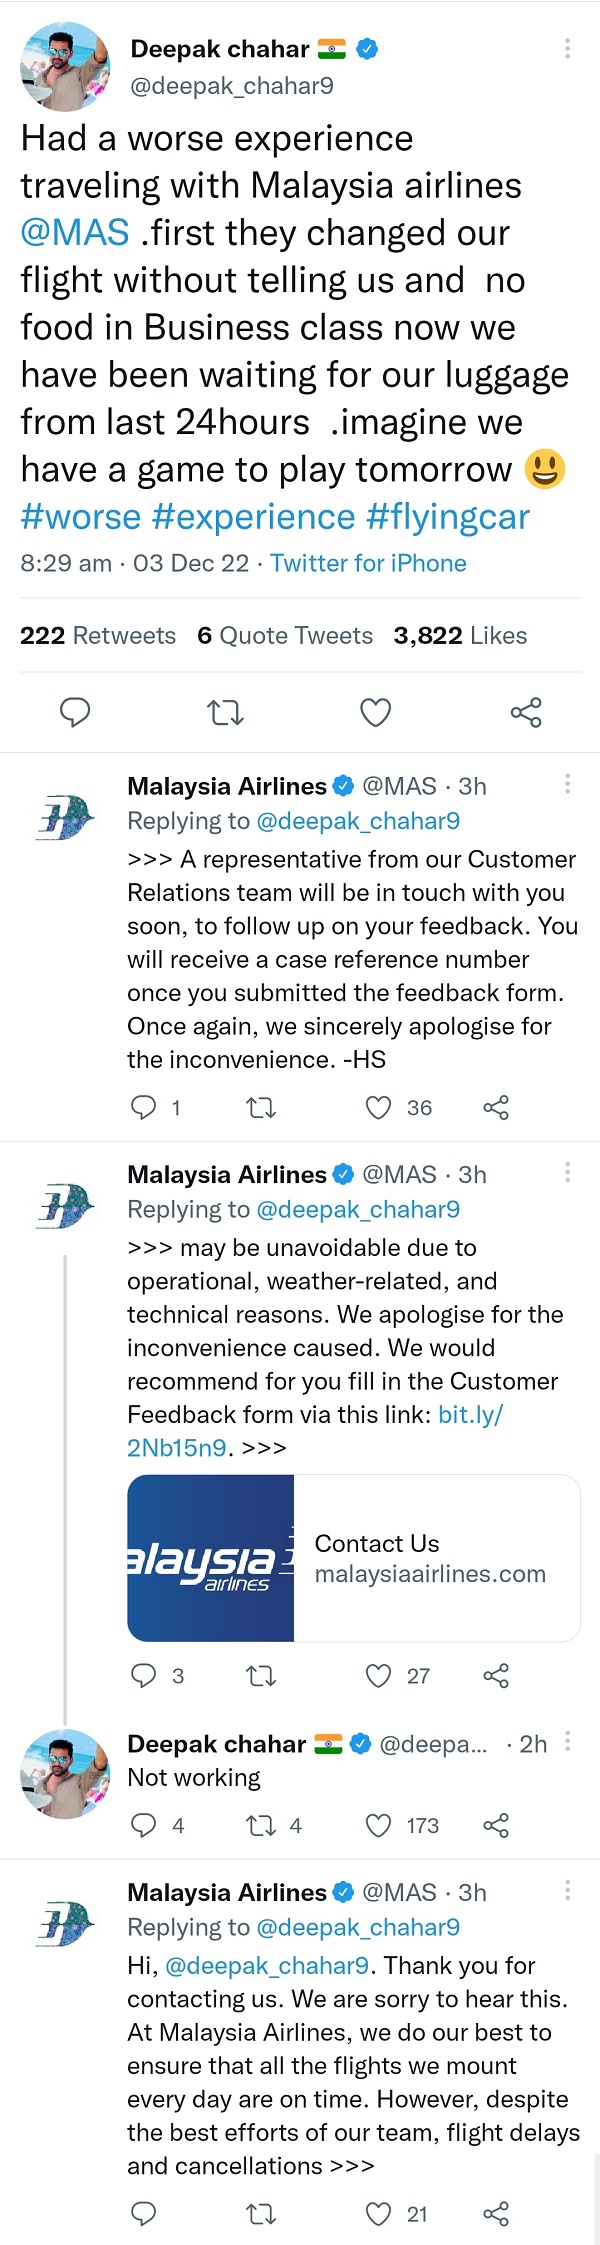This screenshot has height=2245, width=600.
Task: Like the Customer Feedback form reply
Action: (x=378, y=1675)
